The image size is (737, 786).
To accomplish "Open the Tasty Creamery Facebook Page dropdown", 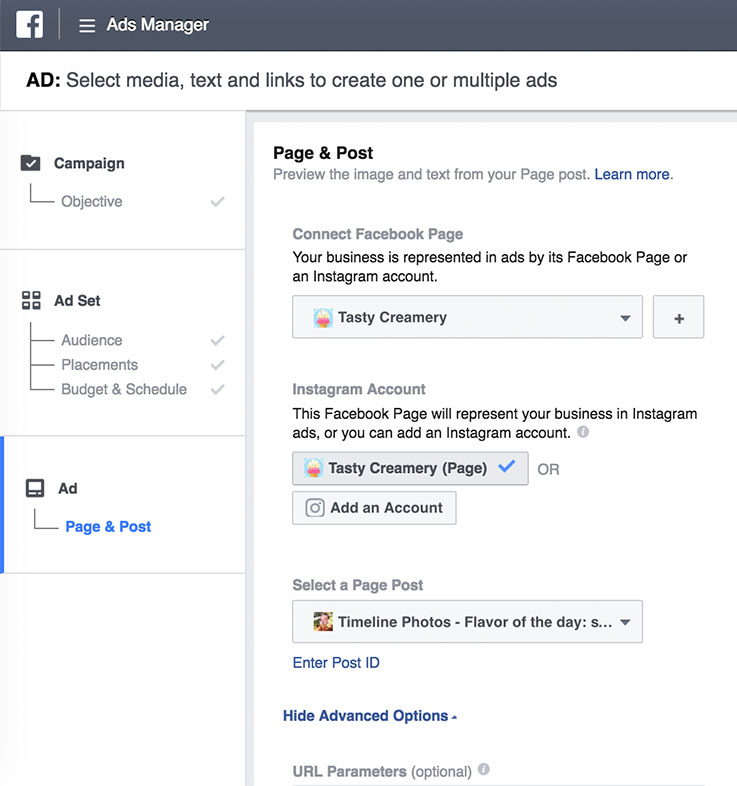I will point(467,317).
